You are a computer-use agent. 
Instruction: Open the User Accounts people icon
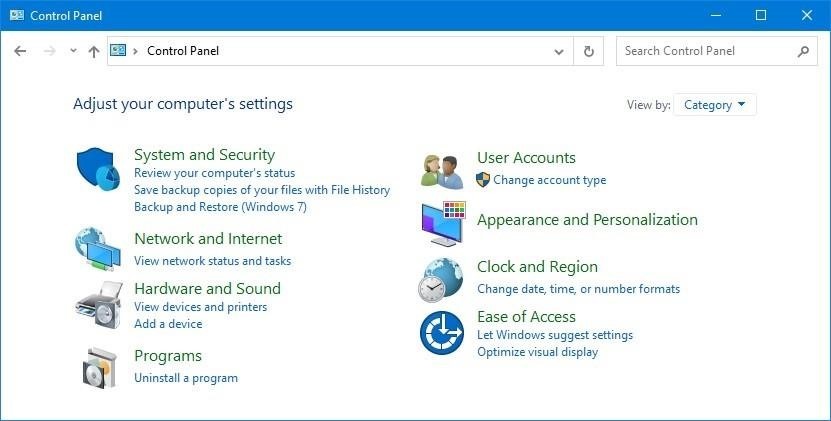pyautogui.click(x=442, y=171)
